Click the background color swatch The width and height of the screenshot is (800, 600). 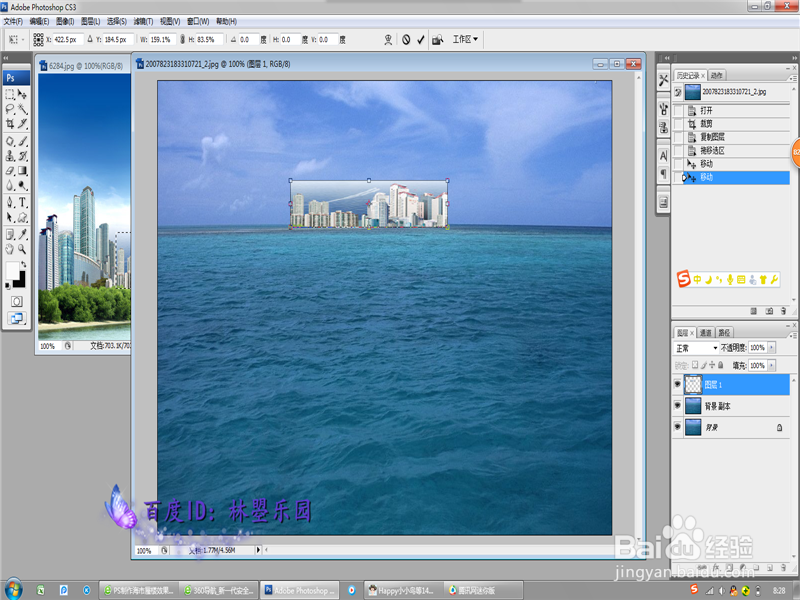[20, 281]
